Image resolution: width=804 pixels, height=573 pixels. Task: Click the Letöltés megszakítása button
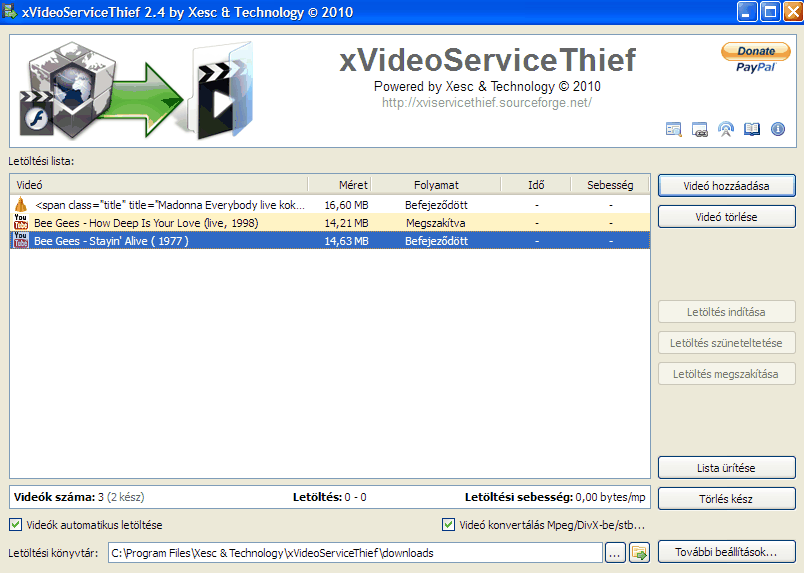coord(727,374)
